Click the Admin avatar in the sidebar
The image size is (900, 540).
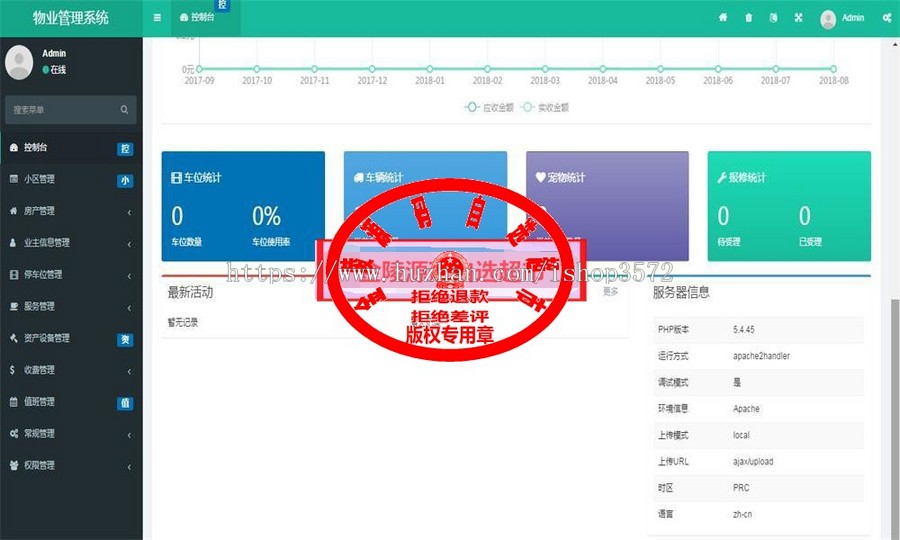19,63
